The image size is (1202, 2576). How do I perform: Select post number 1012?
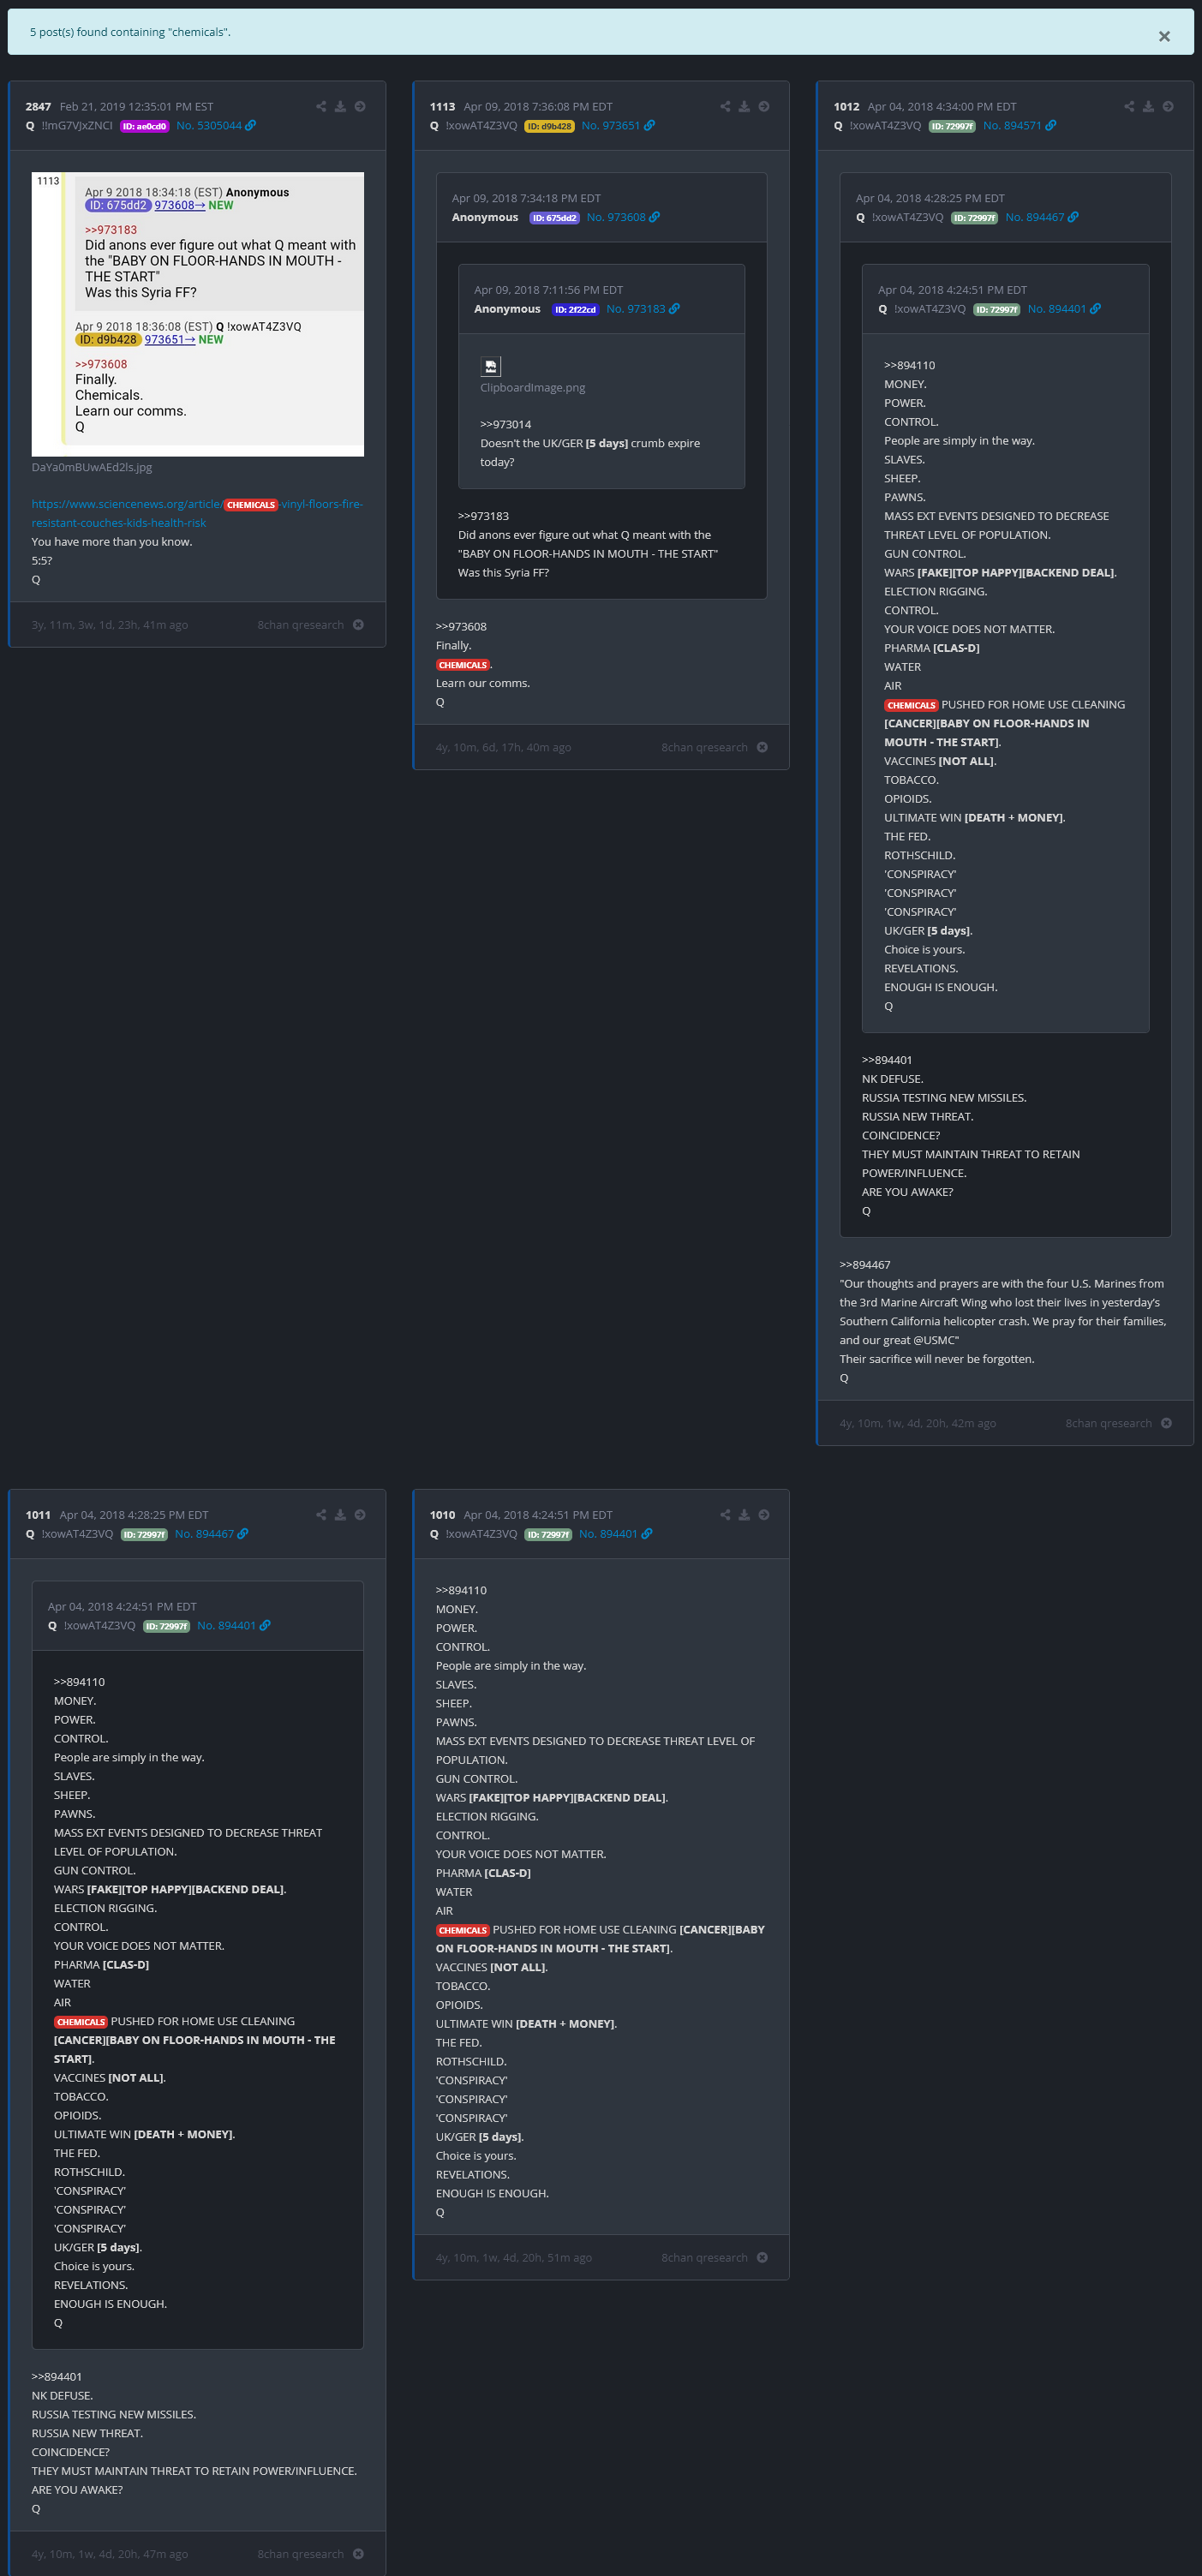coord(846,106)
